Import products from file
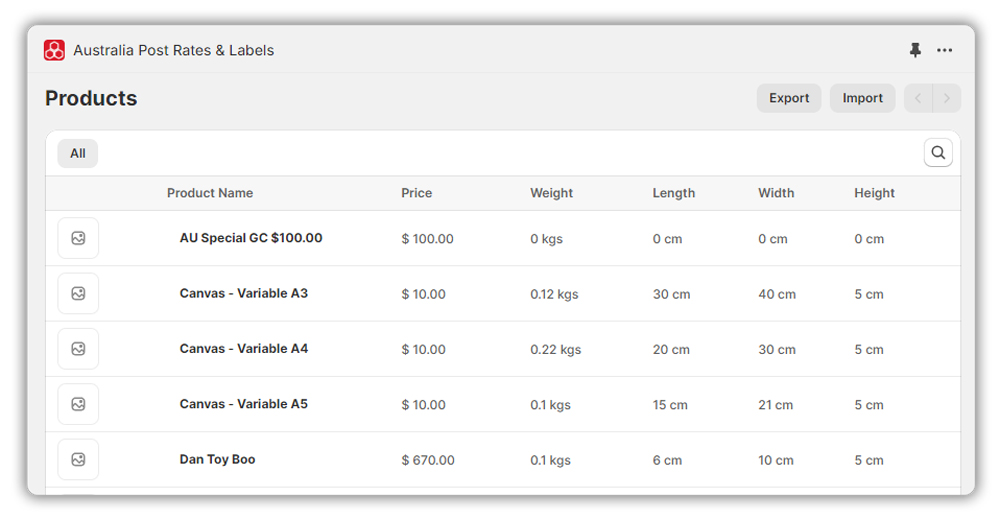The image size is (1000, 520). tap(862, 98)
